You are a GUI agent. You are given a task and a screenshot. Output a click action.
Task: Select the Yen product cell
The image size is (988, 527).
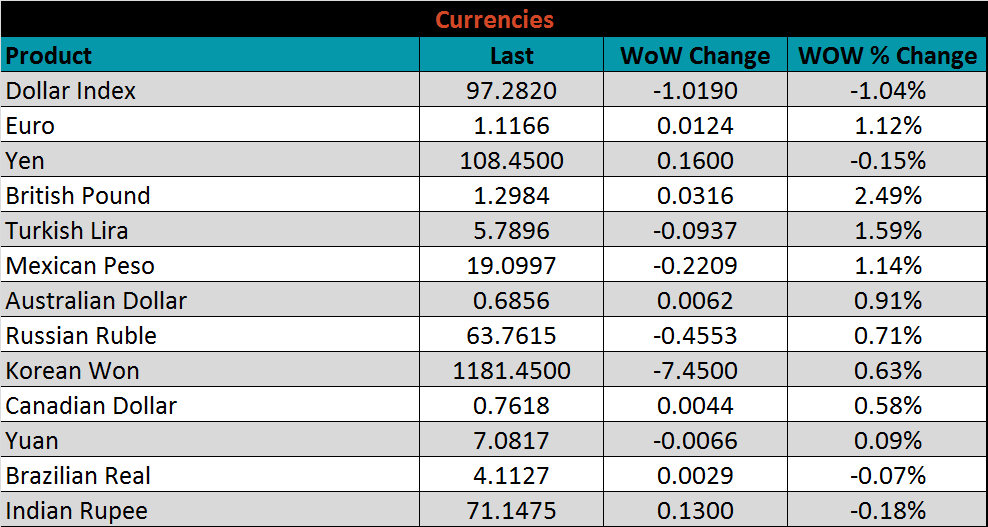click(25, 161)
